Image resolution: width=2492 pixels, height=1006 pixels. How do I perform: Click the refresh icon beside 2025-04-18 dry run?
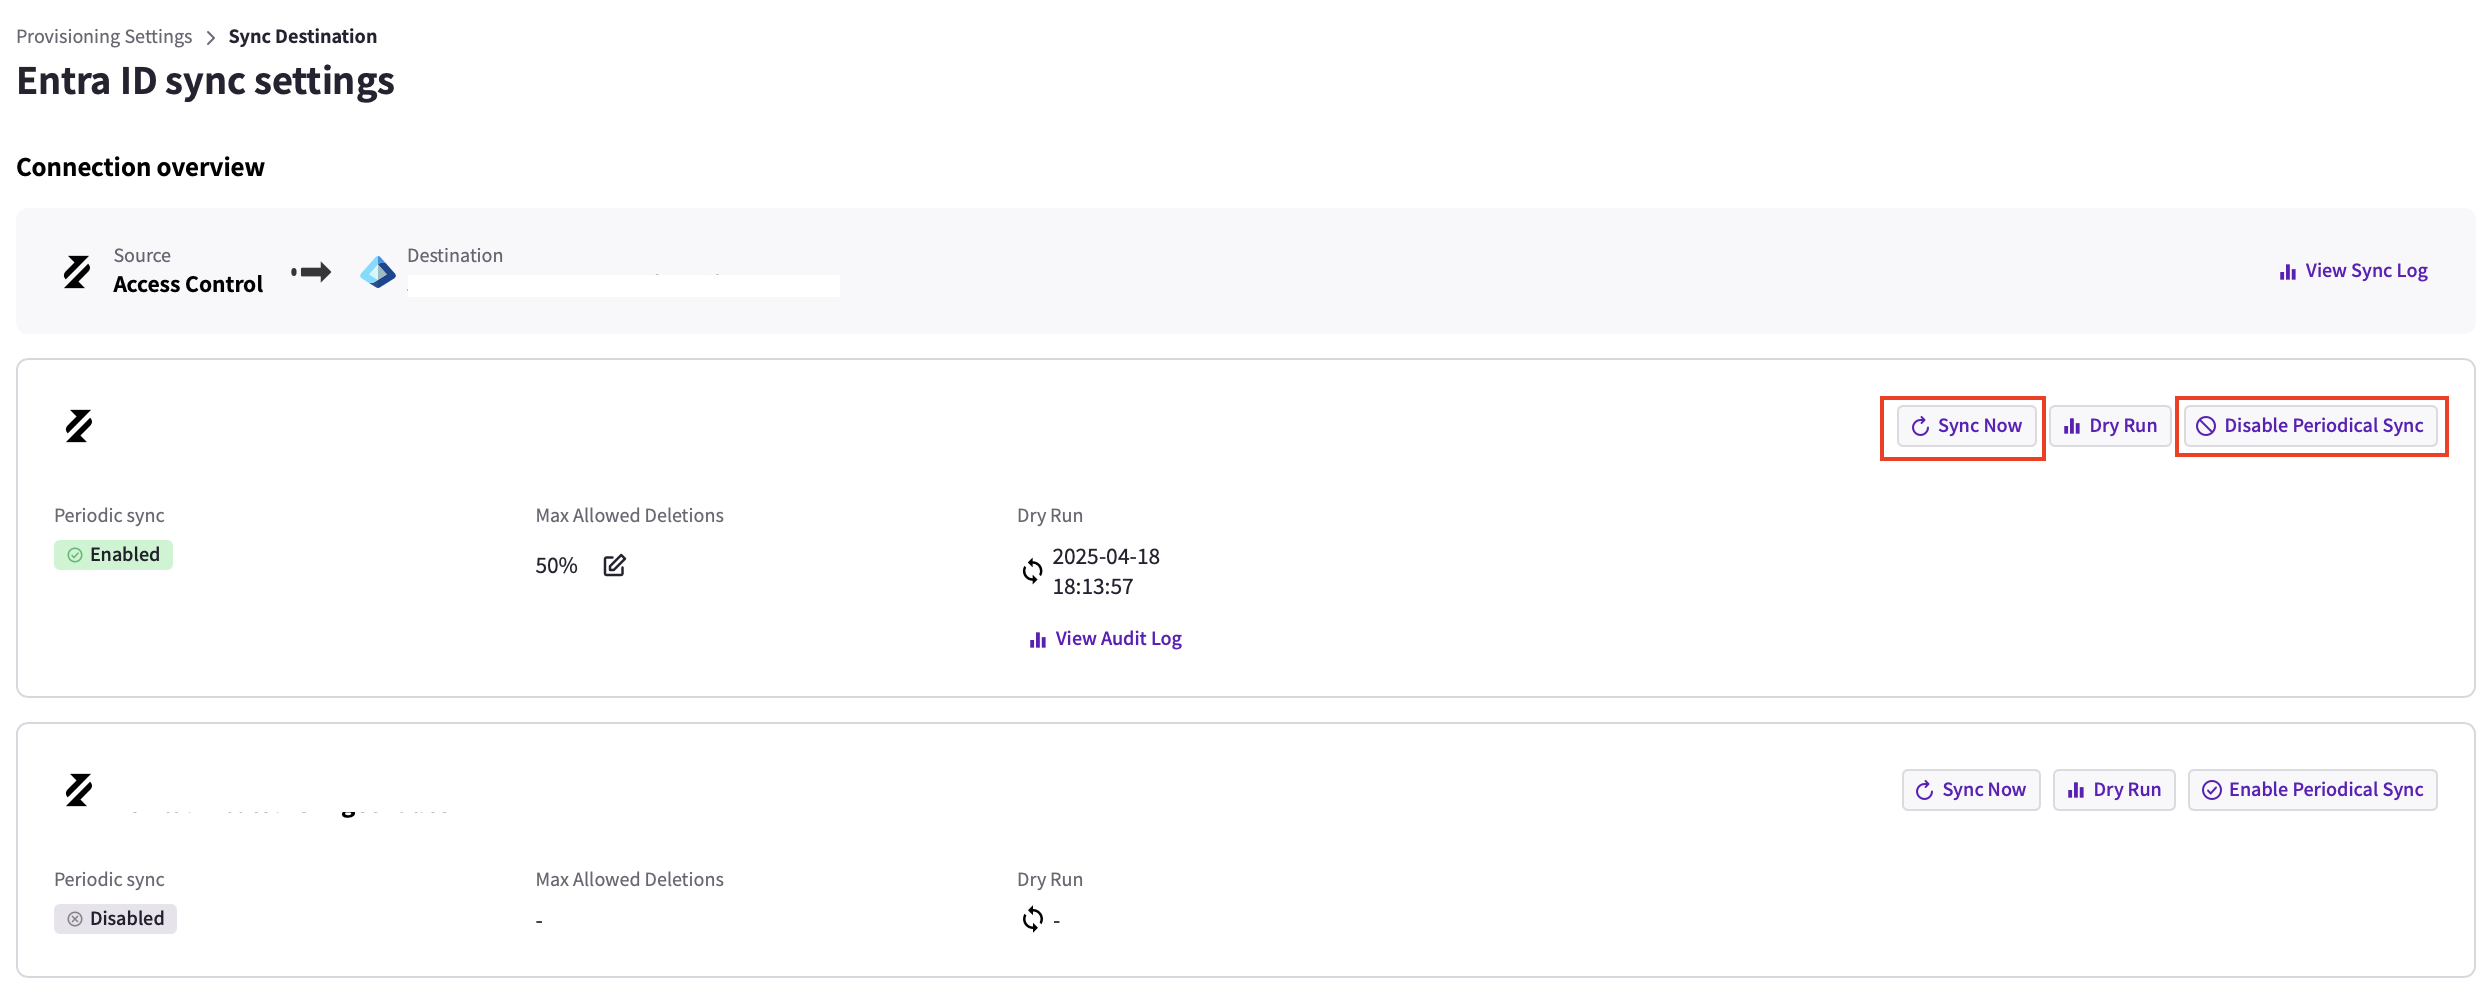1032,571
